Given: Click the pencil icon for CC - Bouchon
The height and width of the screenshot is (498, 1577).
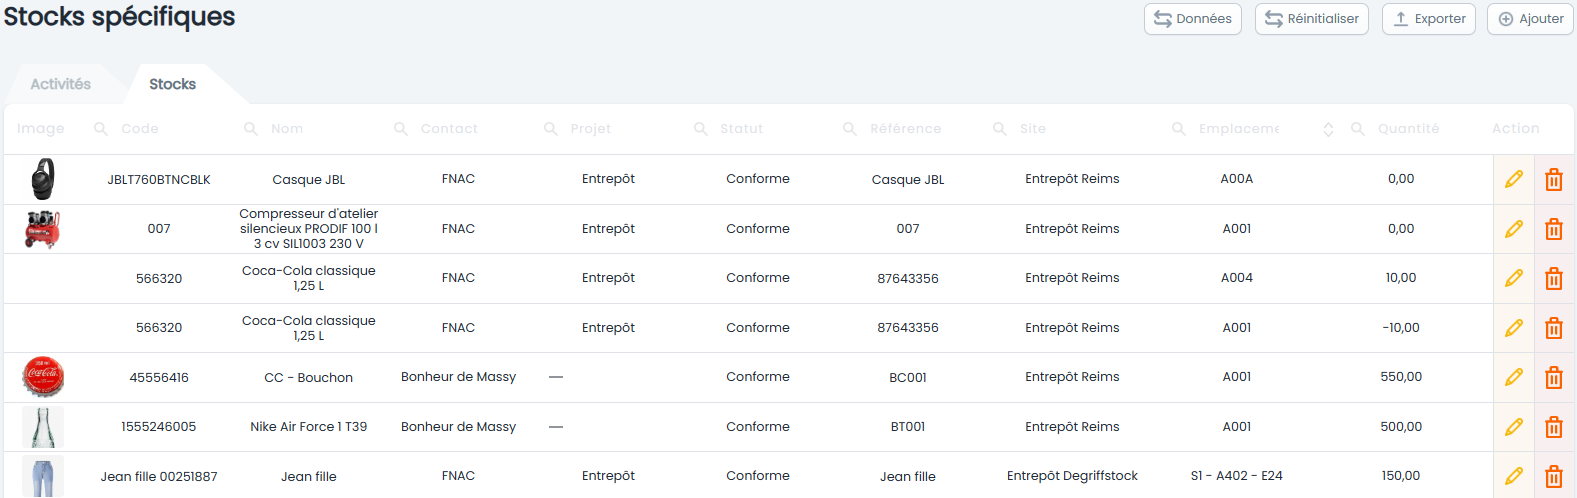Looking at the screenshot, I should point(1513,377).
